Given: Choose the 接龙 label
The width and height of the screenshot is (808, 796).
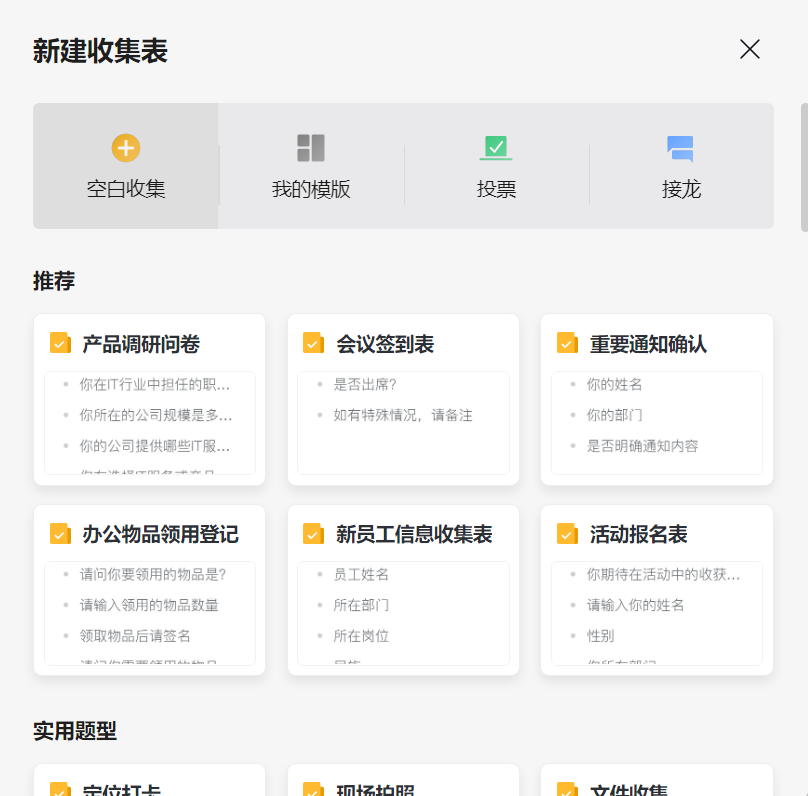Looking at the screenshot, I should point(681,189).
